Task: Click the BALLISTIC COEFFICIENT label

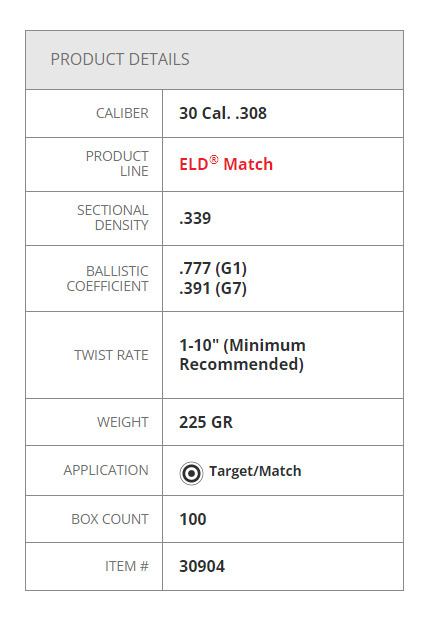Action: pos(108,279)
